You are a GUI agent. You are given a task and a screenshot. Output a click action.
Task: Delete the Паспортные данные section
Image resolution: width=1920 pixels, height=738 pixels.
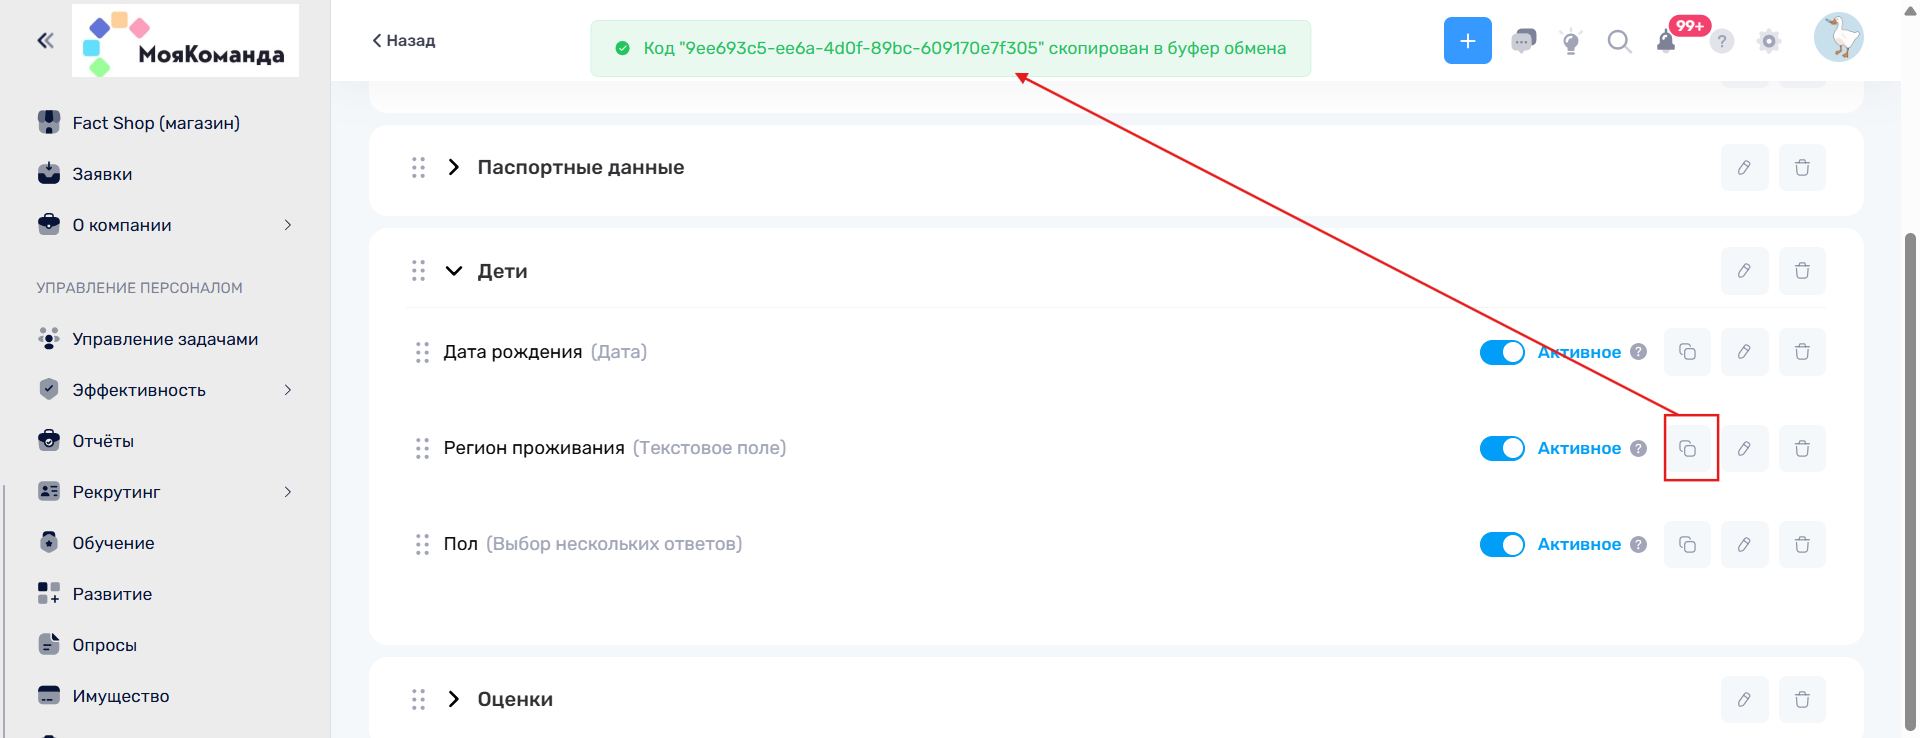click(x=1802, y=168)
